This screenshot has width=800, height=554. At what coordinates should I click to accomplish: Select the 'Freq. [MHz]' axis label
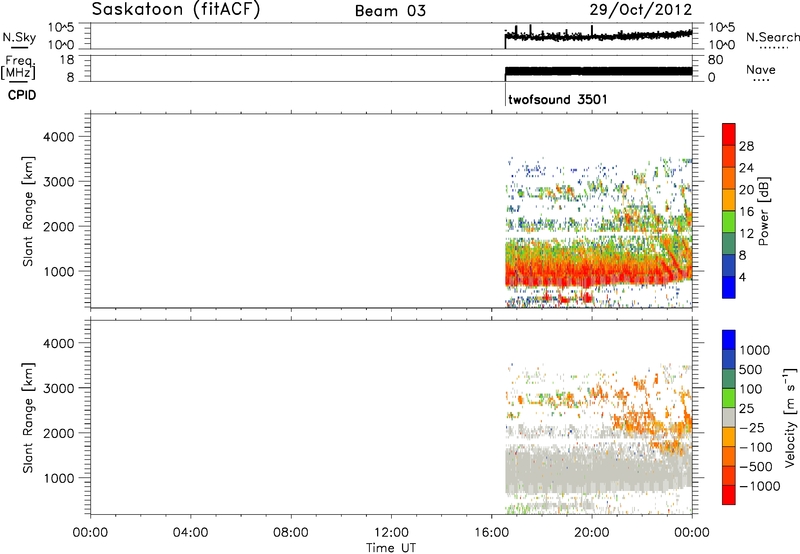(18, 67)
